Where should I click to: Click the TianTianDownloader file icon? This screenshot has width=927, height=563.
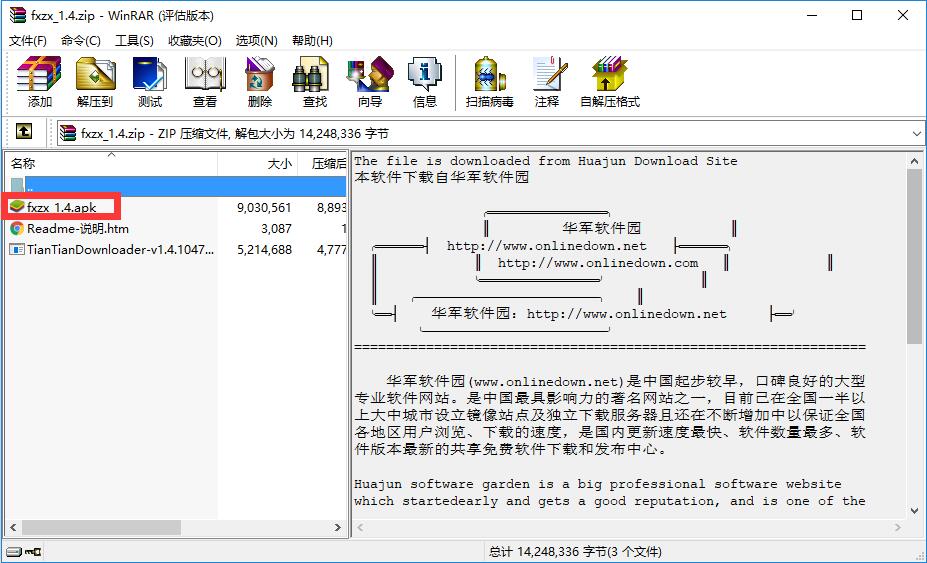[17, 250]
